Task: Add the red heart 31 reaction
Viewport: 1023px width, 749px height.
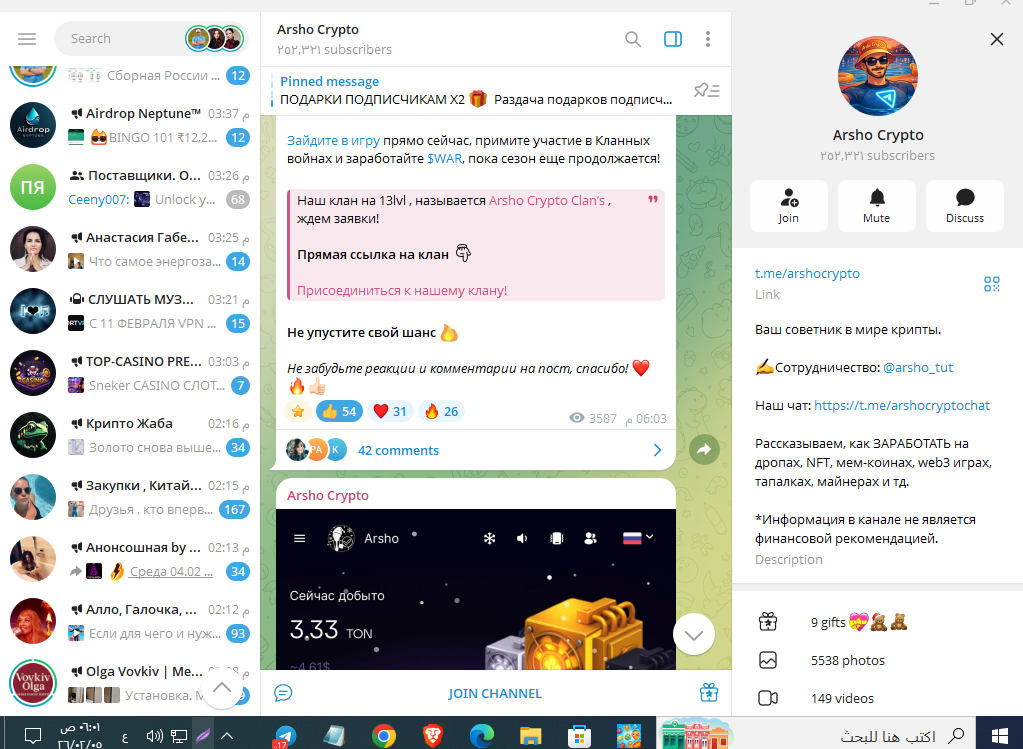Action: click(x=389, y=411)
